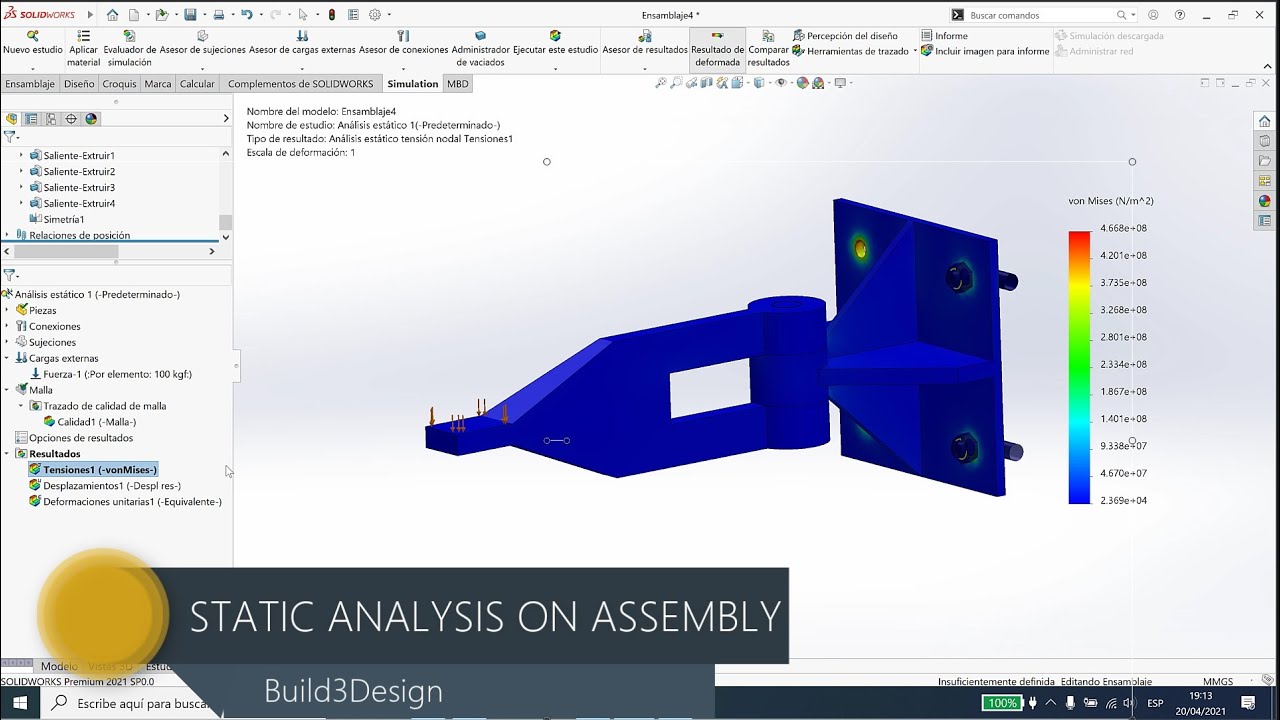Collapse Cargas externas node

[x=7, y=358]
